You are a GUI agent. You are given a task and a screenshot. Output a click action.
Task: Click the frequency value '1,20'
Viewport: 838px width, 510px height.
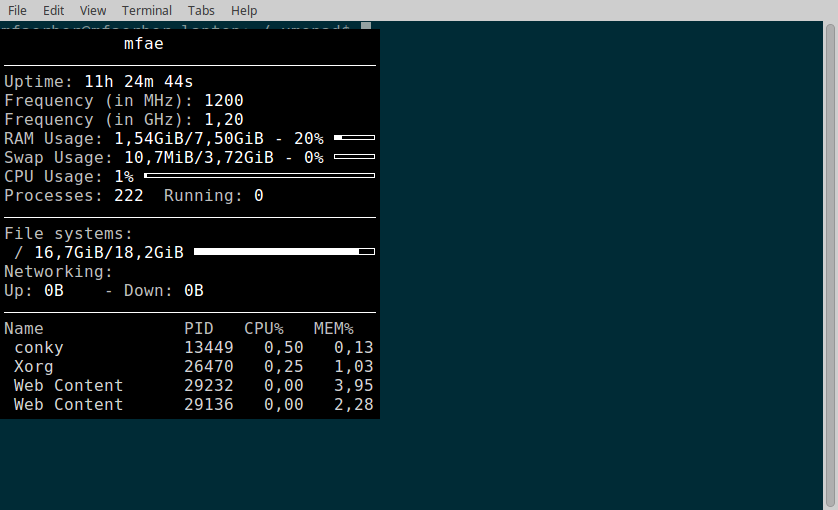[x=224, y=120]
